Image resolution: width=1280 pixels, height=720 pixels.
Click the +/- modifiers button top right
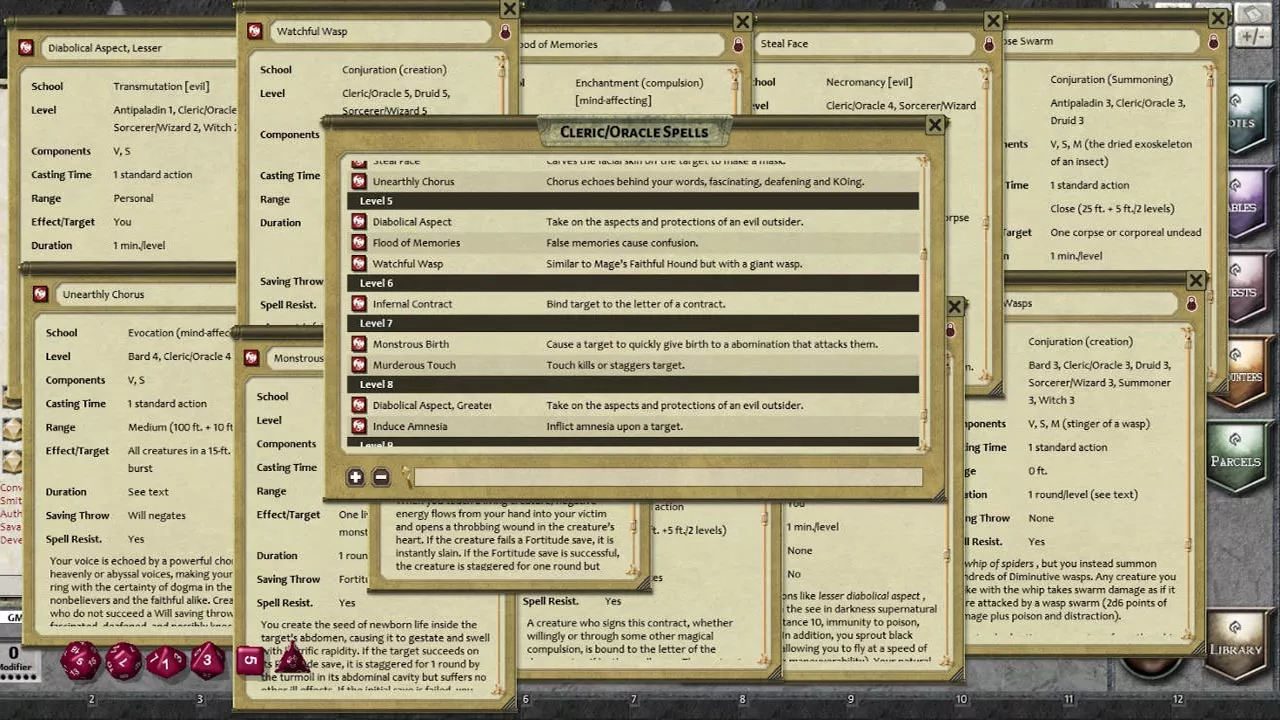point(1253,37)
